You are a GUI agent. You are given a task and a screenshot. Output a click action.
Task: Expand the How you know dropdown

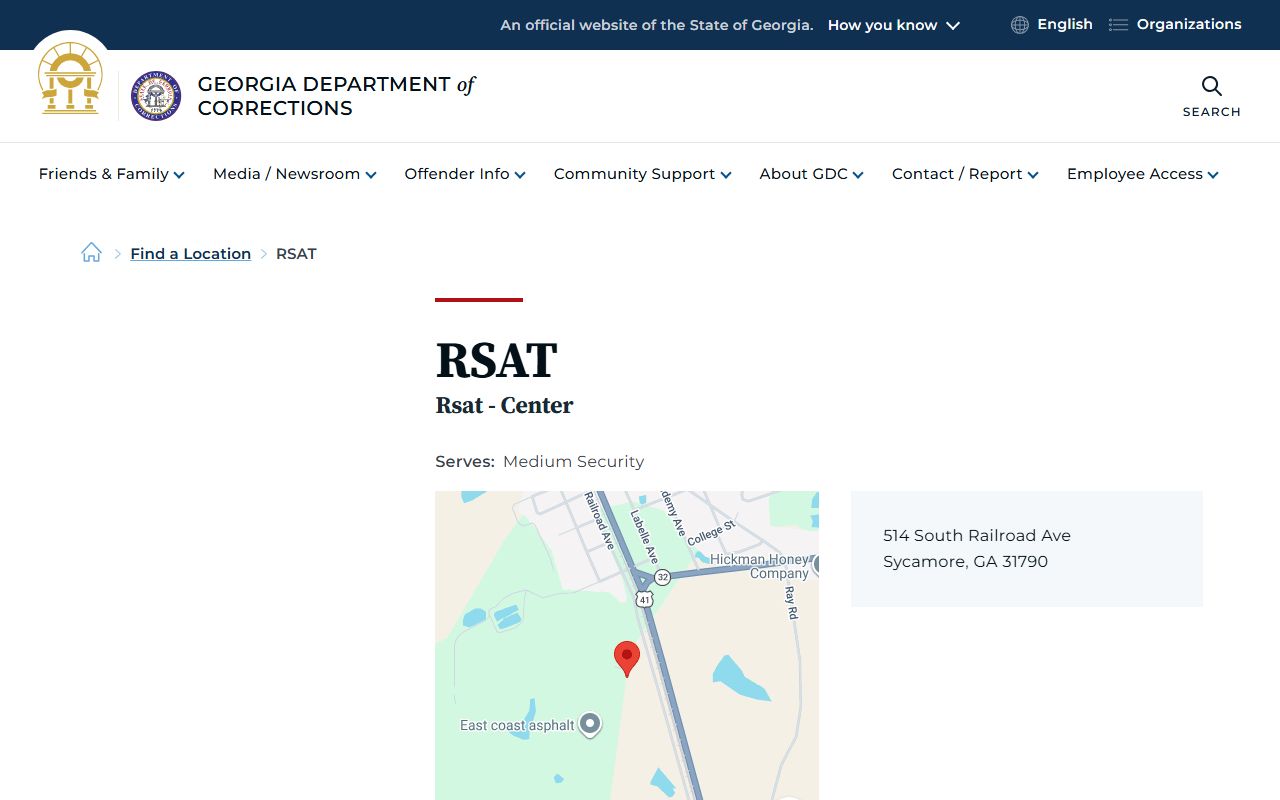tap(893, 25)
